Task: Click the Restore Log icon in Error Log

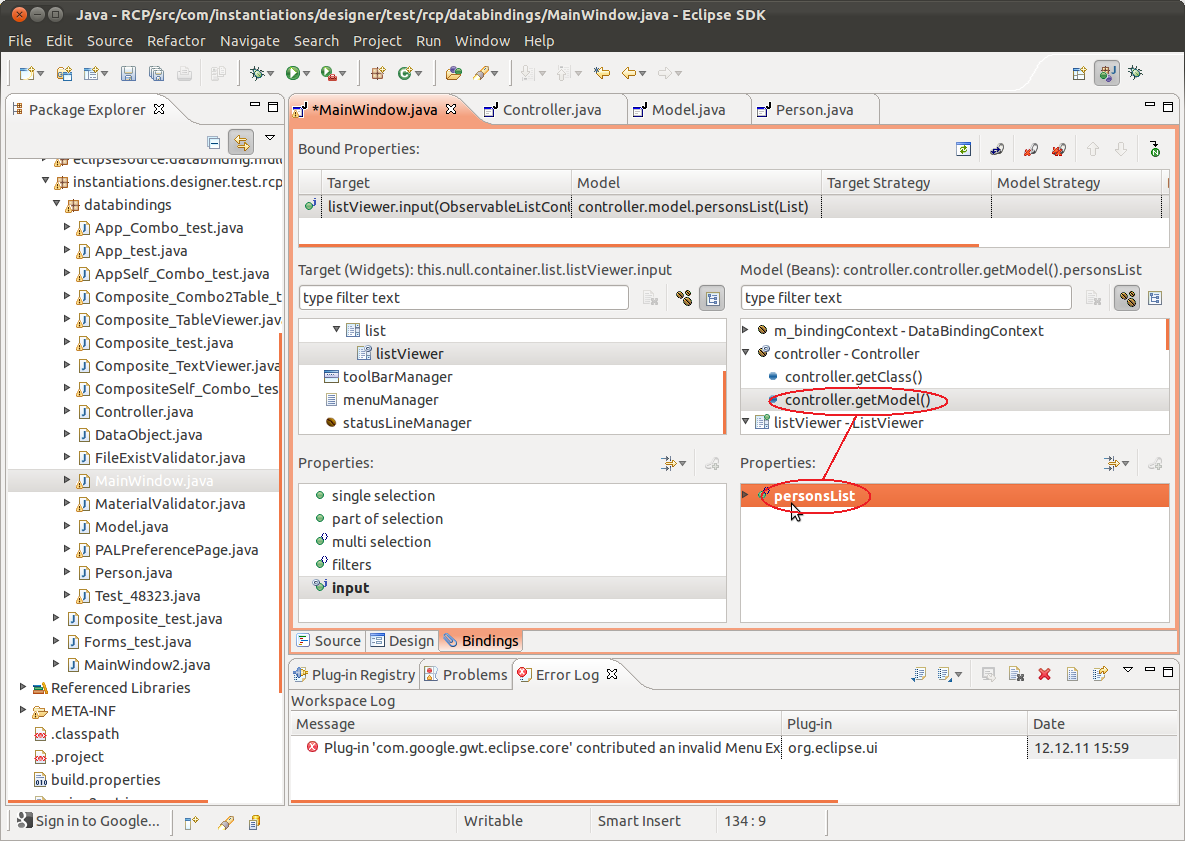Action: click(x=1100, y=674)
